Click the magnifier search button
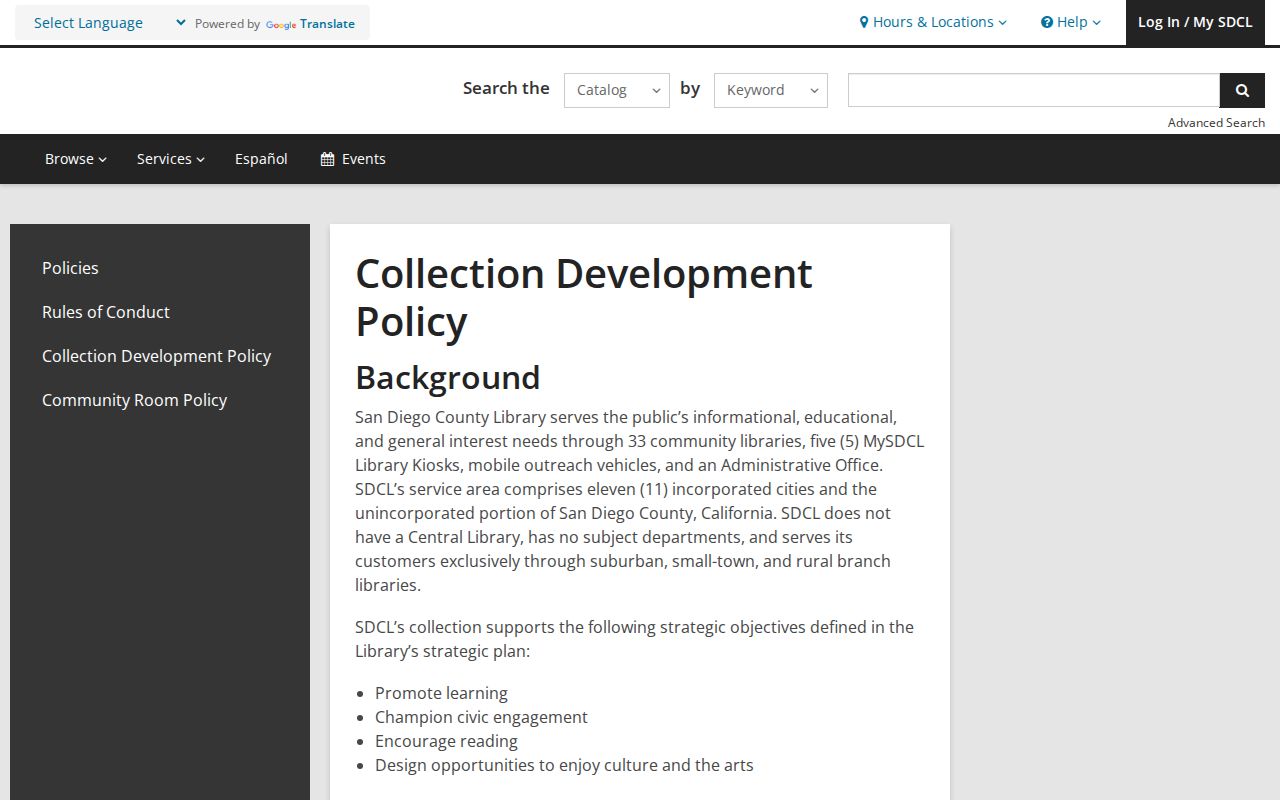 point(1242,90)
